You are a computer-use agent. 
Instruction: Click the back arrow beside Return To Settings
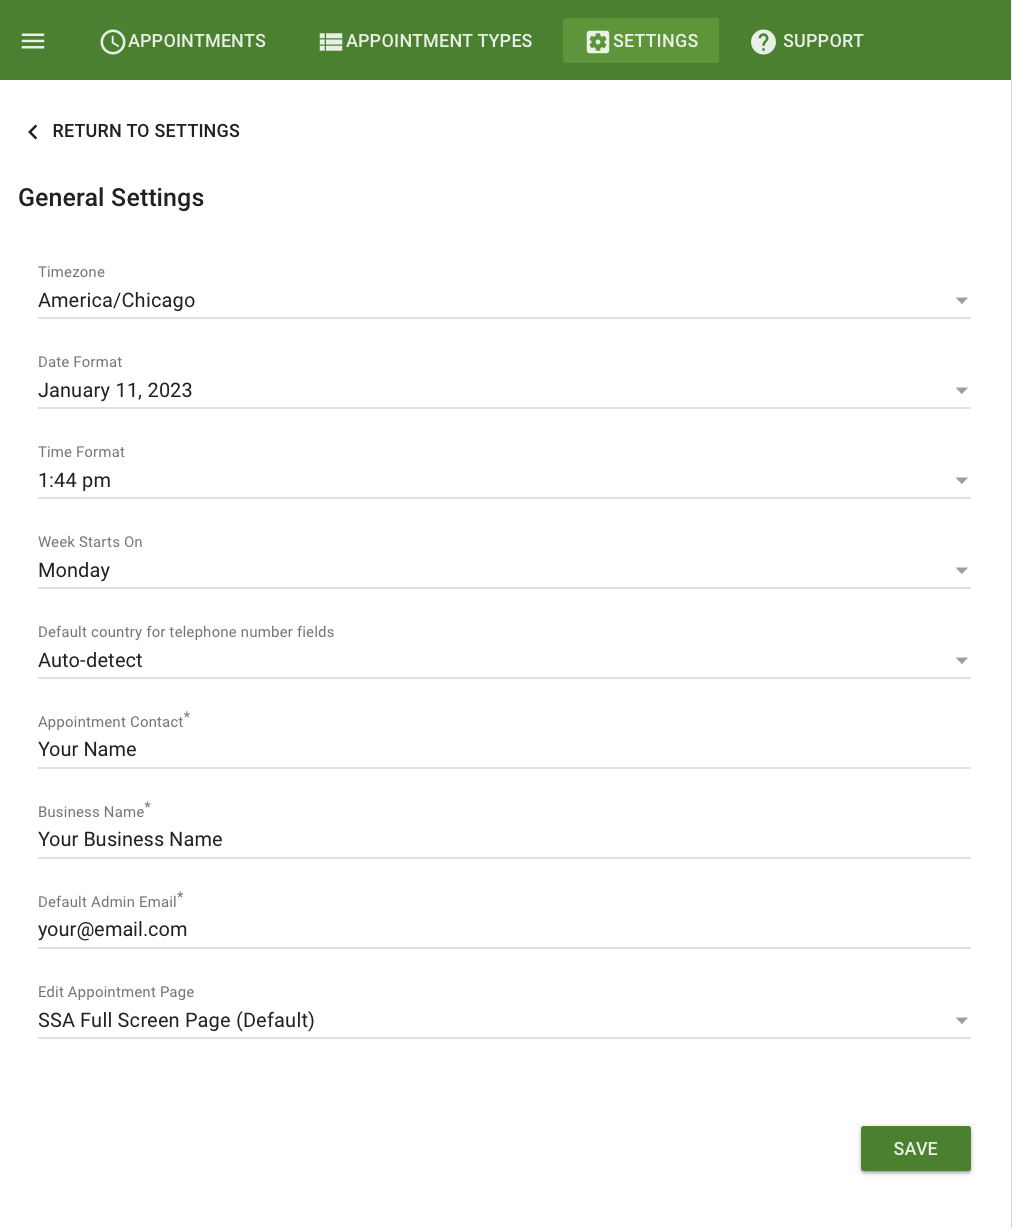point(32,131)
